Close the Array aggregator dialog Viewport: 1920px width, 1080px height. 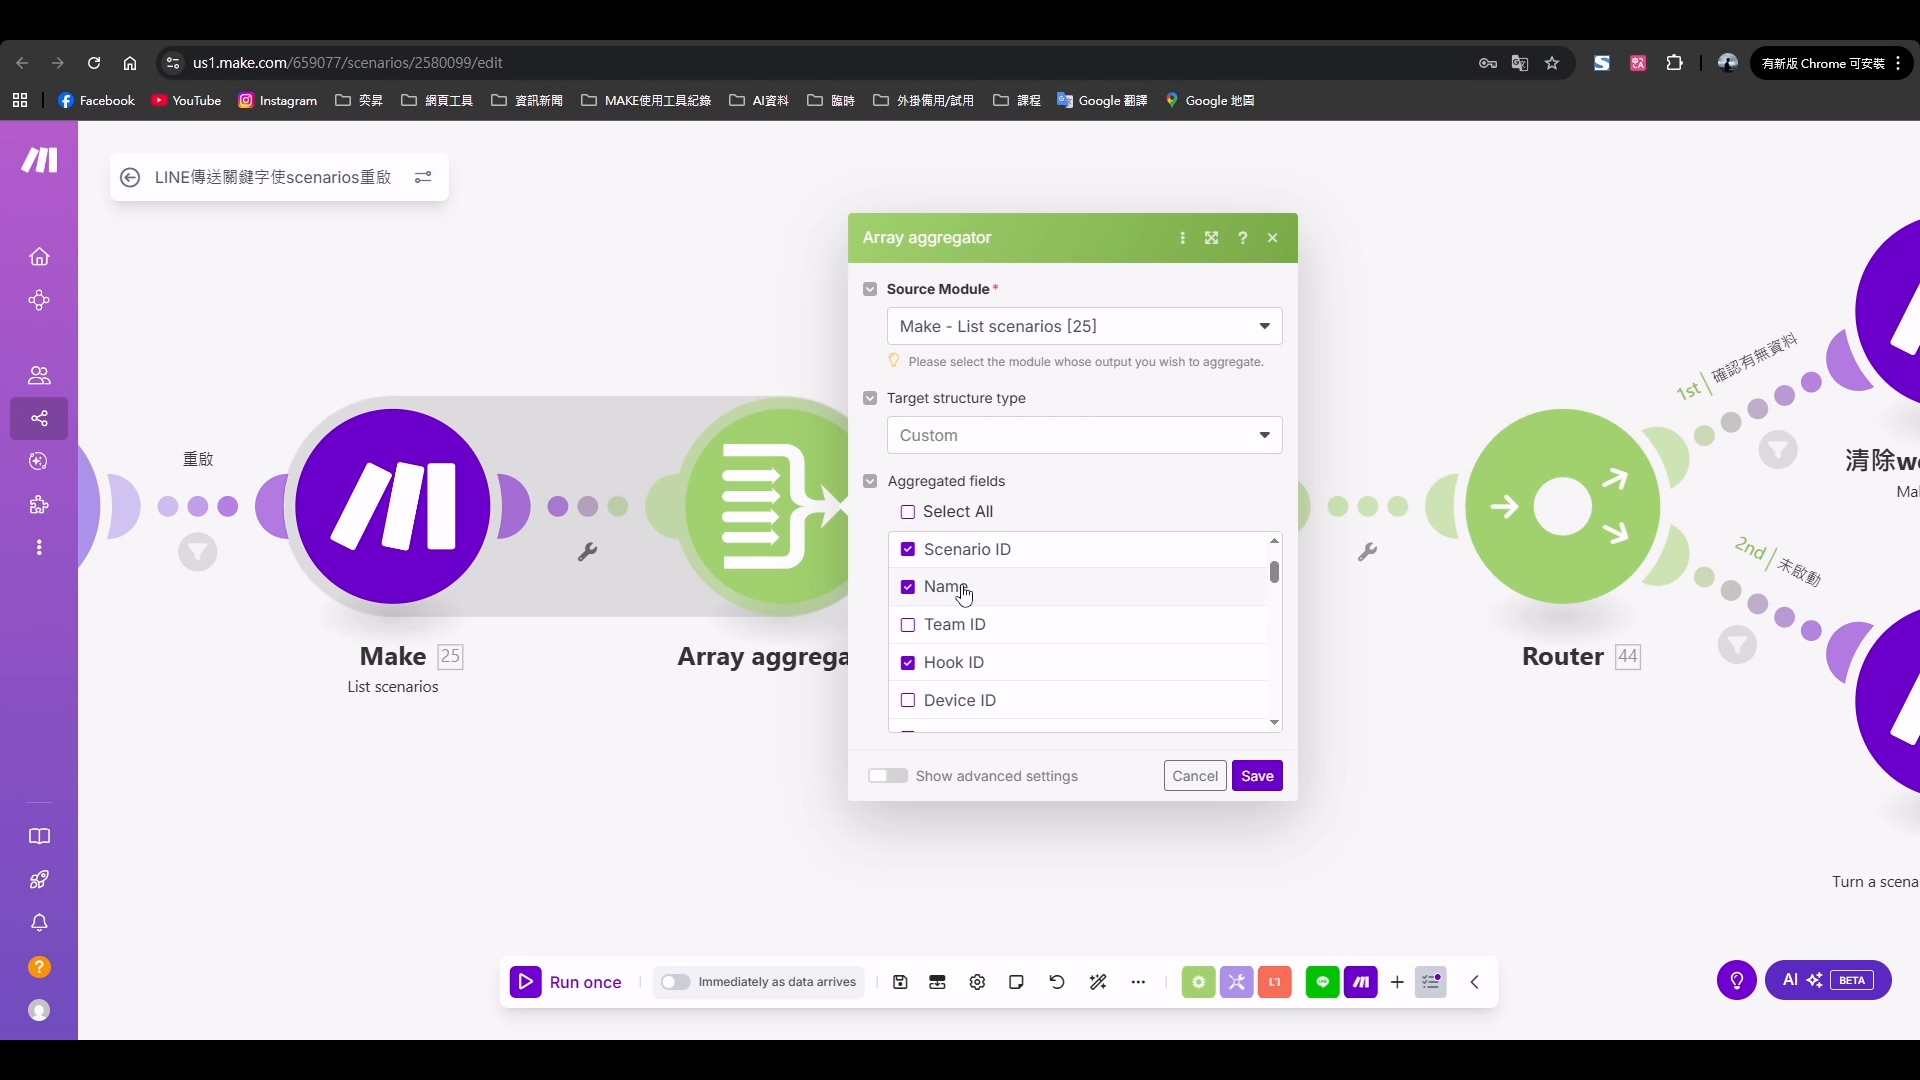[x=1272, y=238]
